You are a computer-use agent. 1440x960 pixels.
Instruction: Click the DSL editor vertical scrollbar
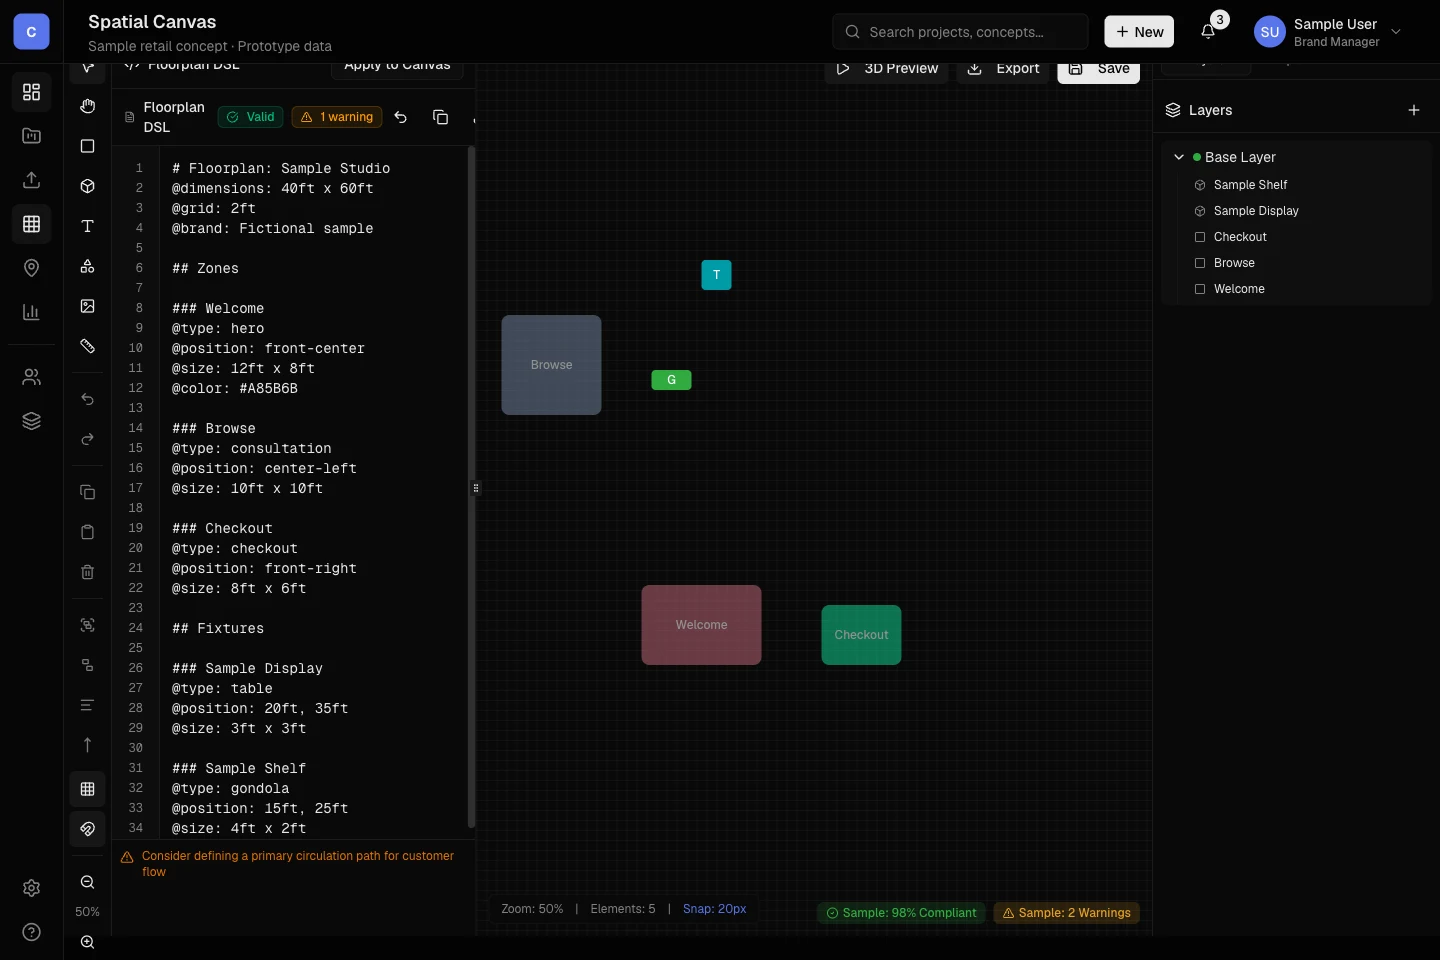tap(471, 487)
